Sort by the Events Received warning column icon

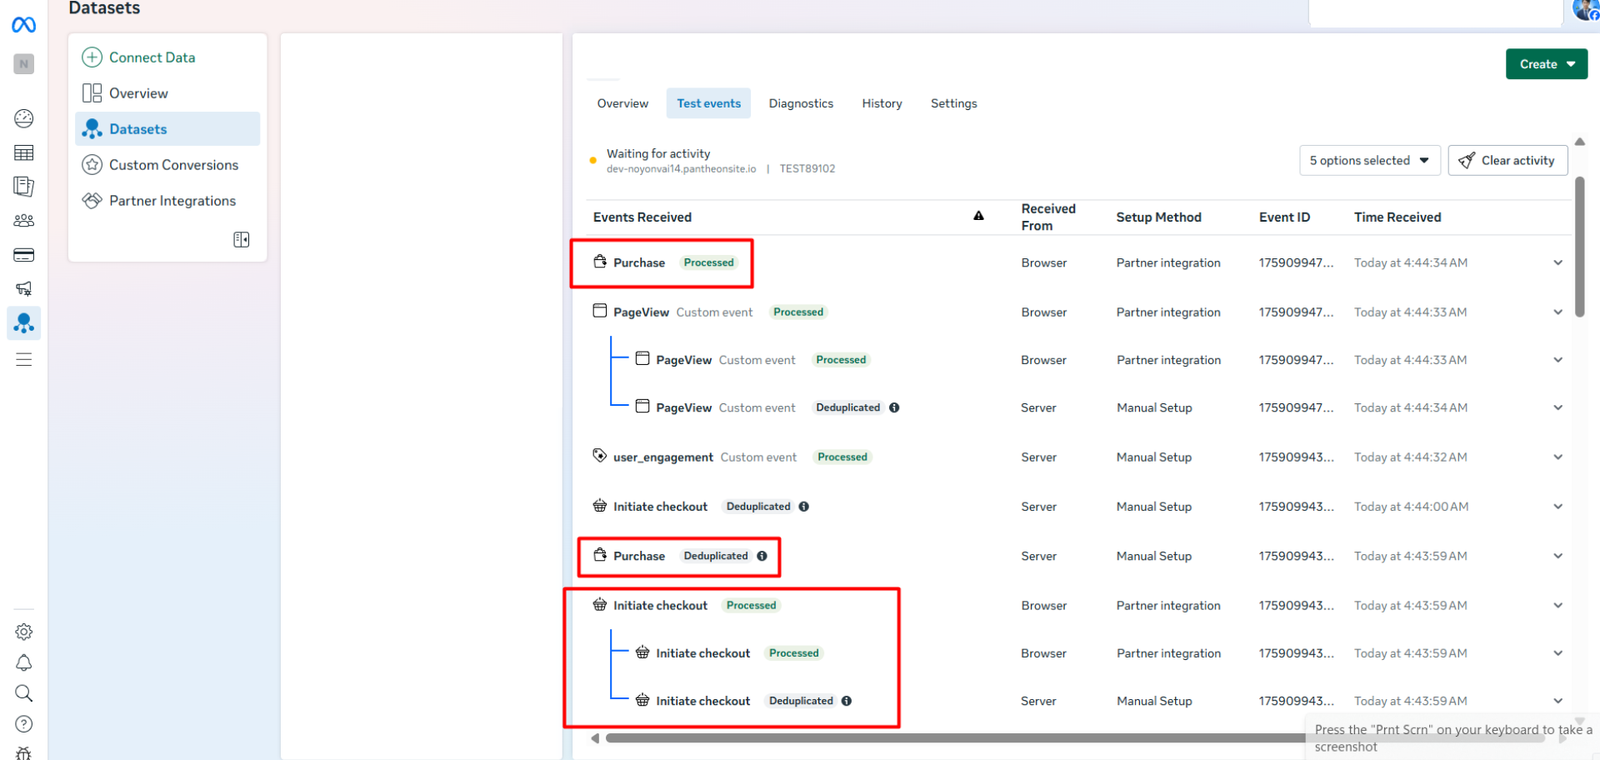978,216
